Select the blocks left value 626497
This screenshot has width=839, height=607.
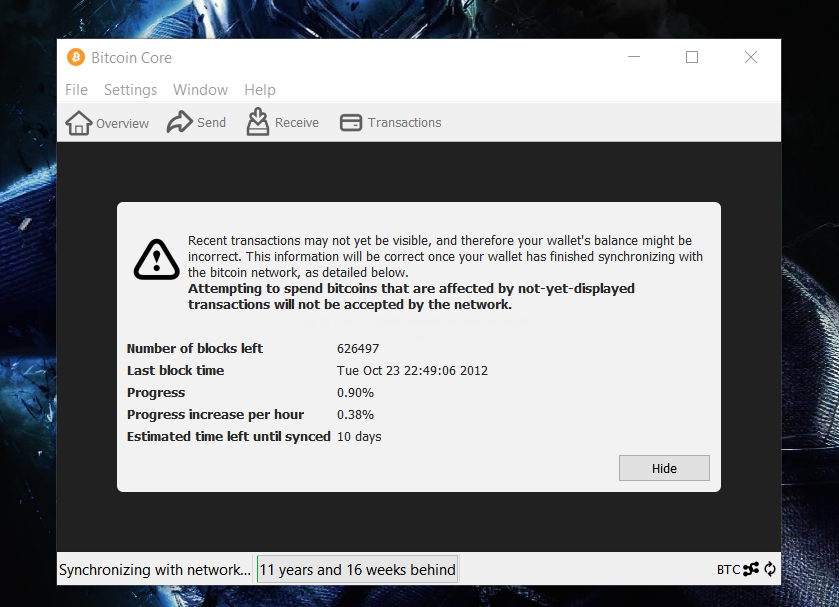click(x=358, y=348)
